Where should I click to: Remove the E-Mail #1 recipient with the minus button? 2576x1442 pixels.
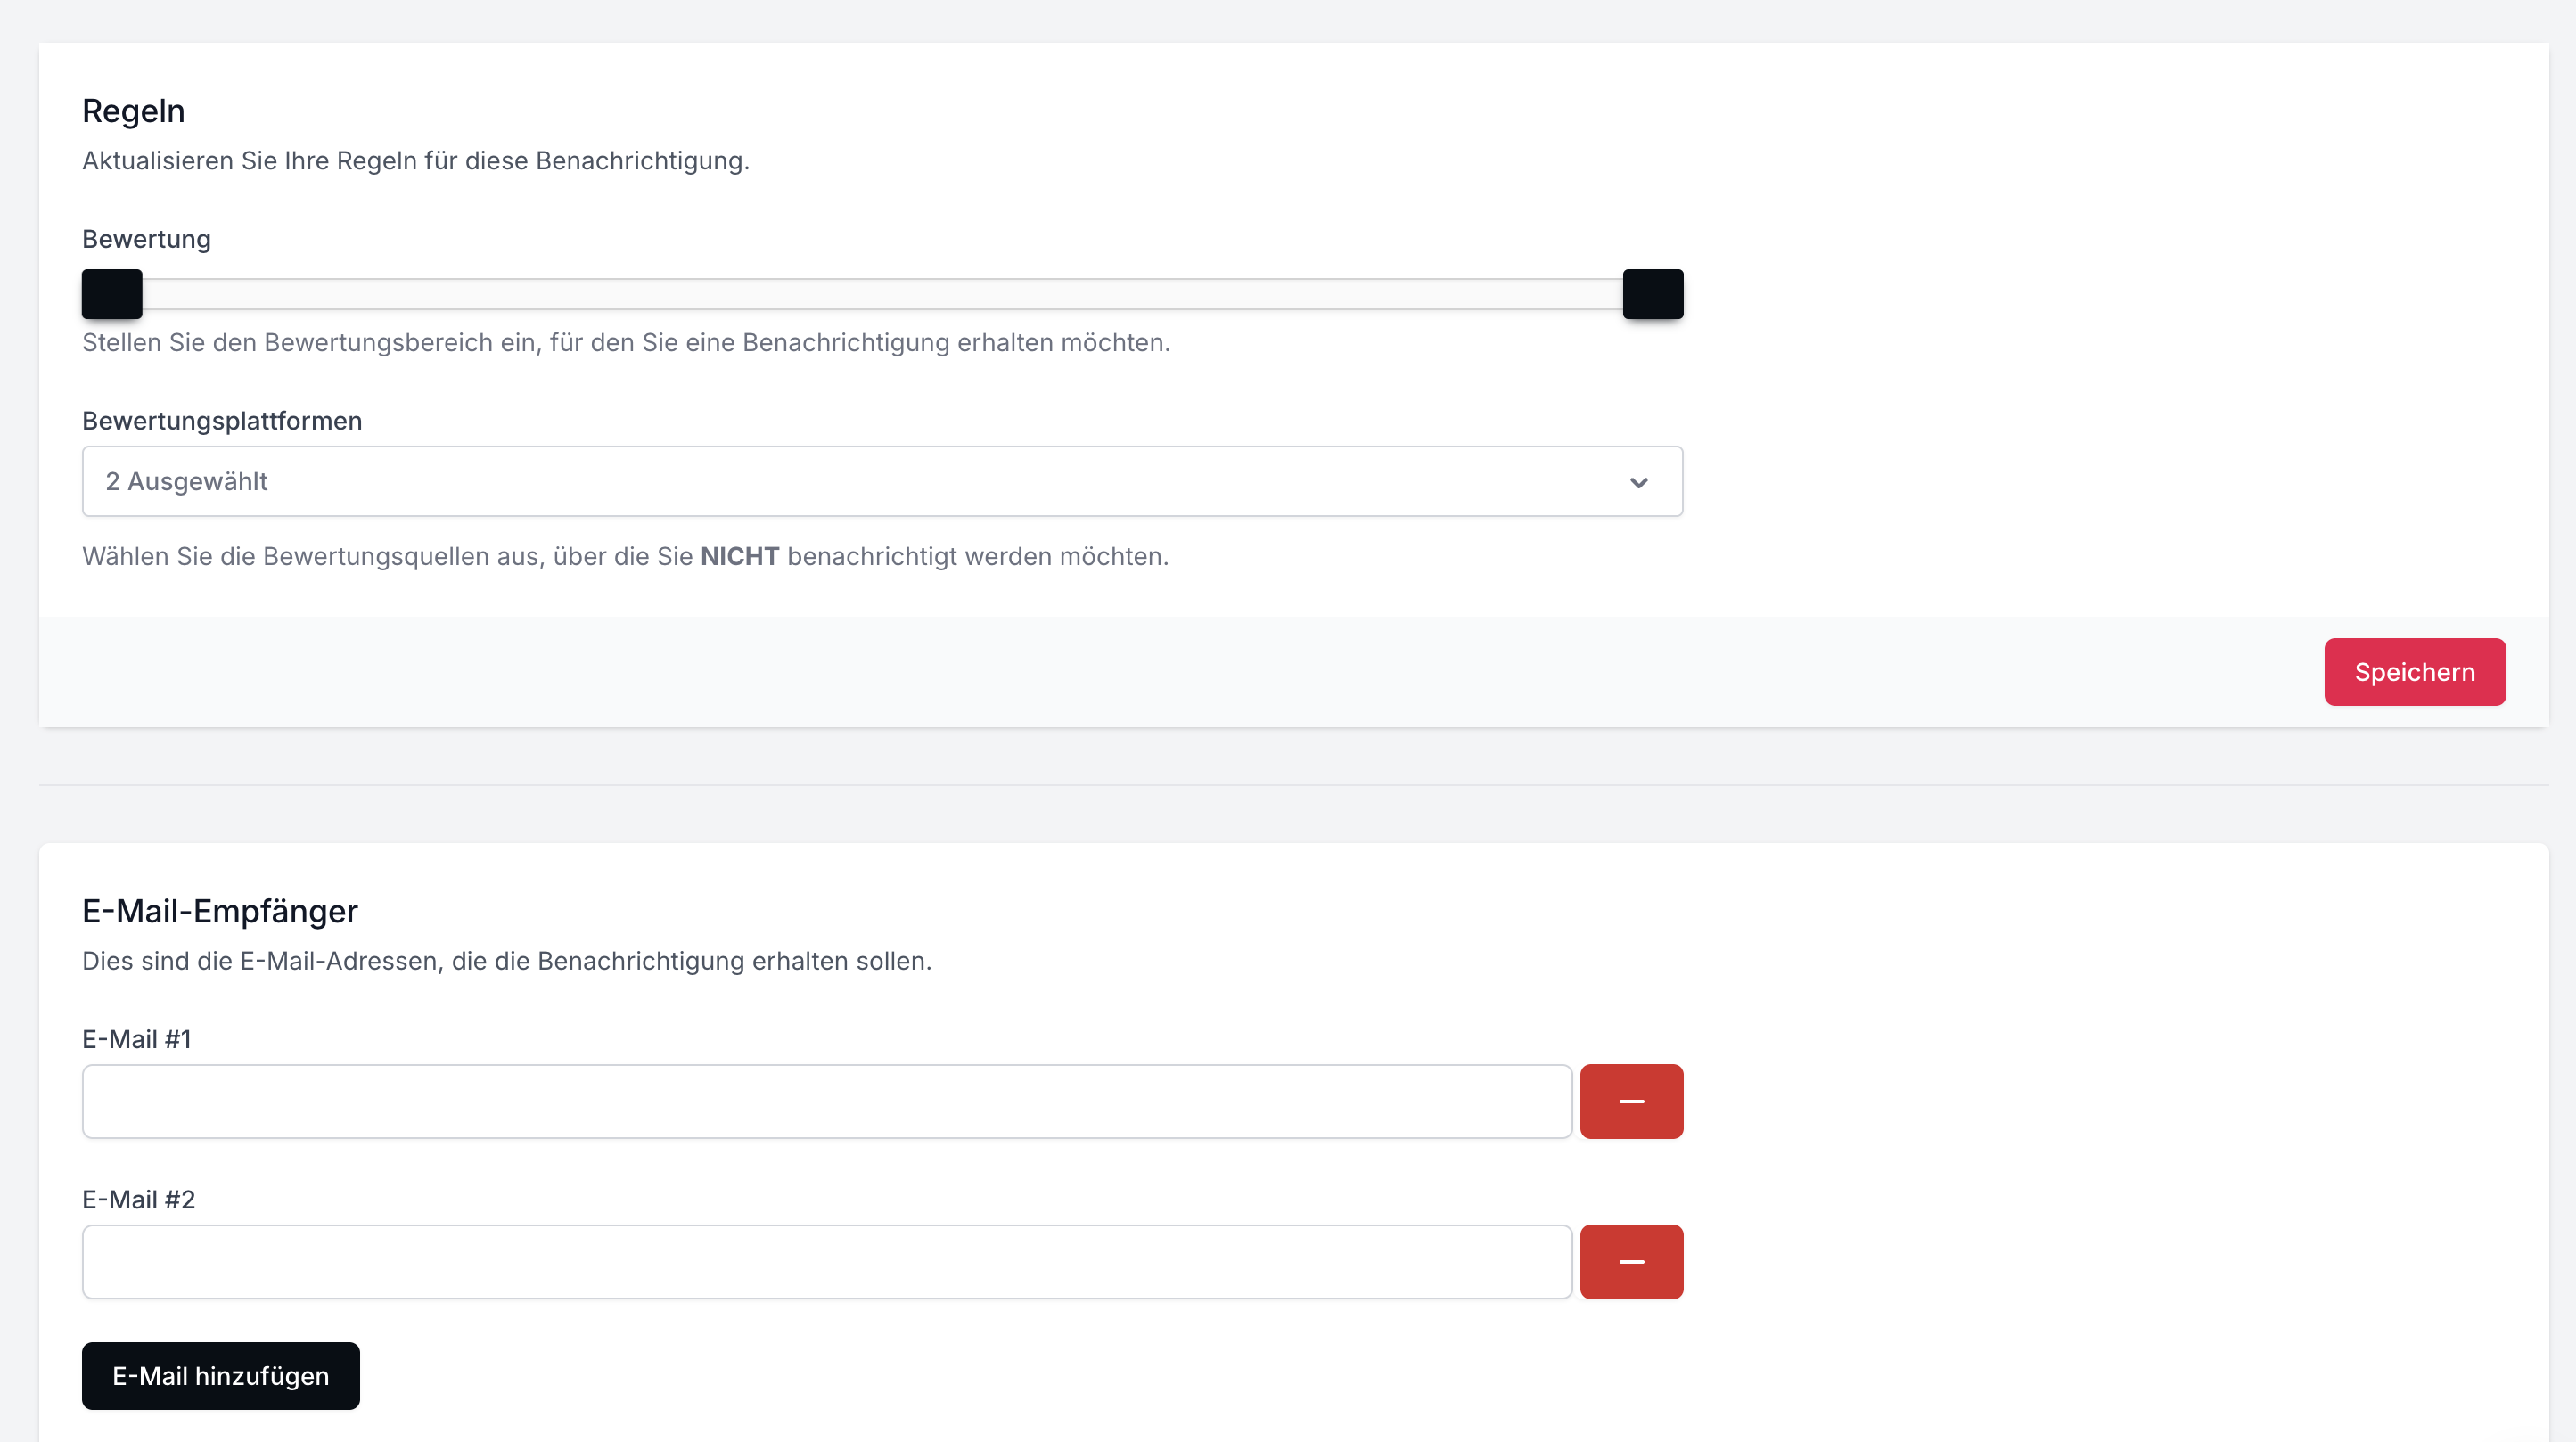[x=1631, y=1101]
